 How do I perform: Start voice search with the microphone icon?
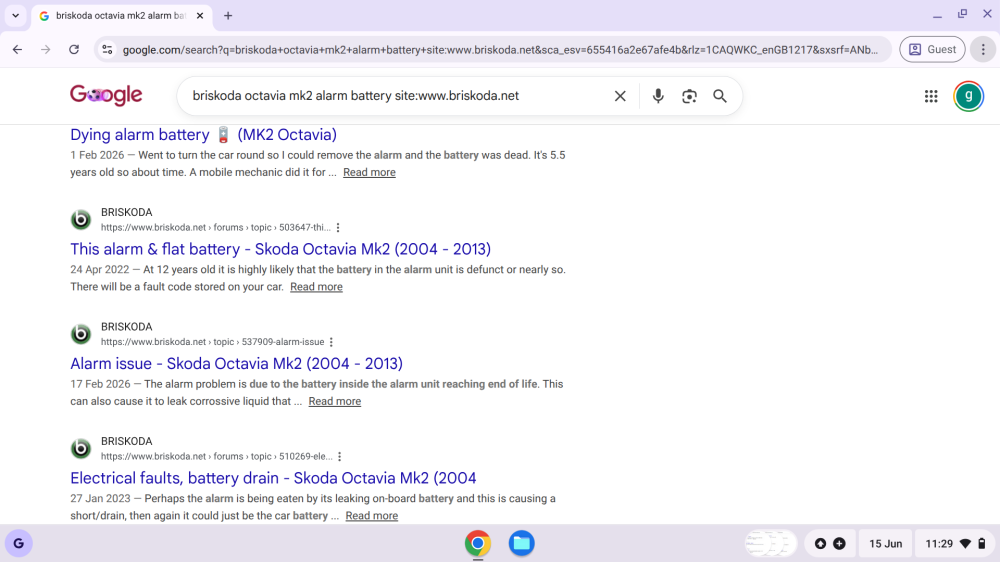pos(658,96)
